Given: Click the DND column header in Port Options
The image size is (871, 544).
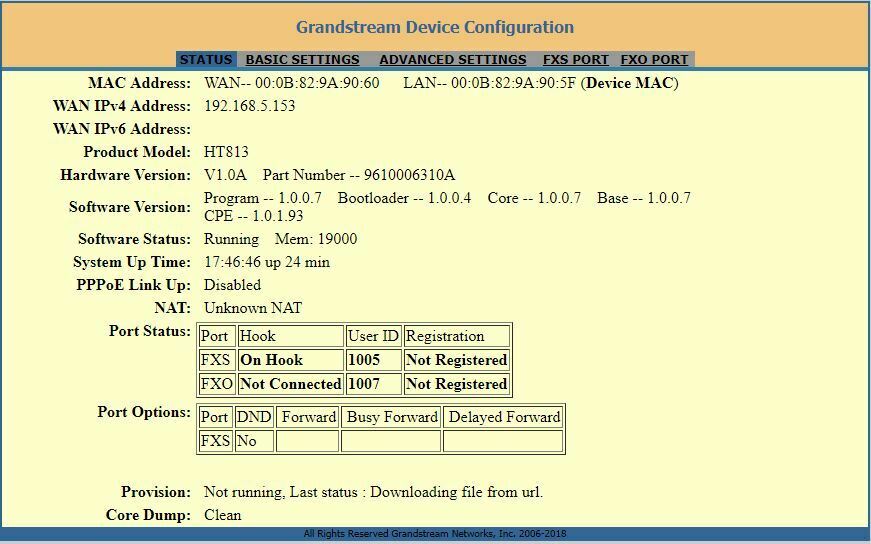Looking at the screenshot, I should pyautogui.click(x=254, y=417).
